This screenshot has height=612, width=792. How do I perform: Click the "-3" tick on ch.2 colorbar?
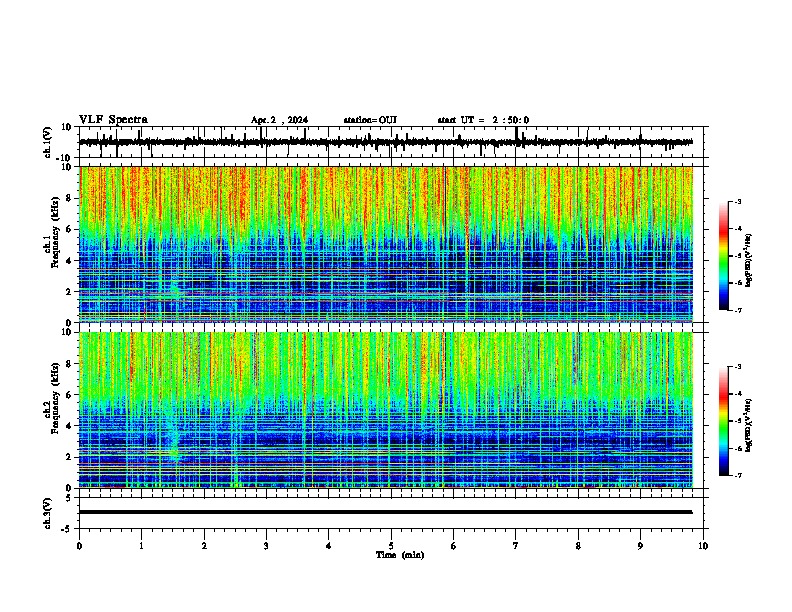(737, 367)
